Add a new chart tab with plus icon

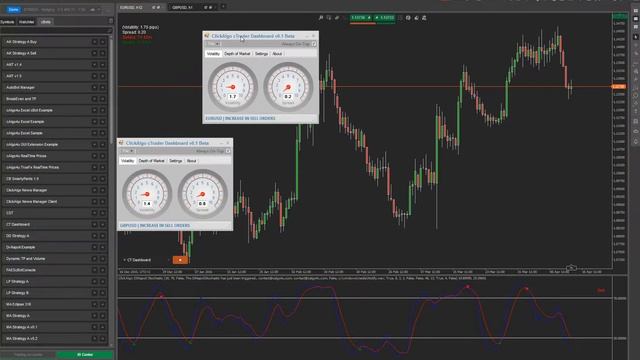point(223,7)
